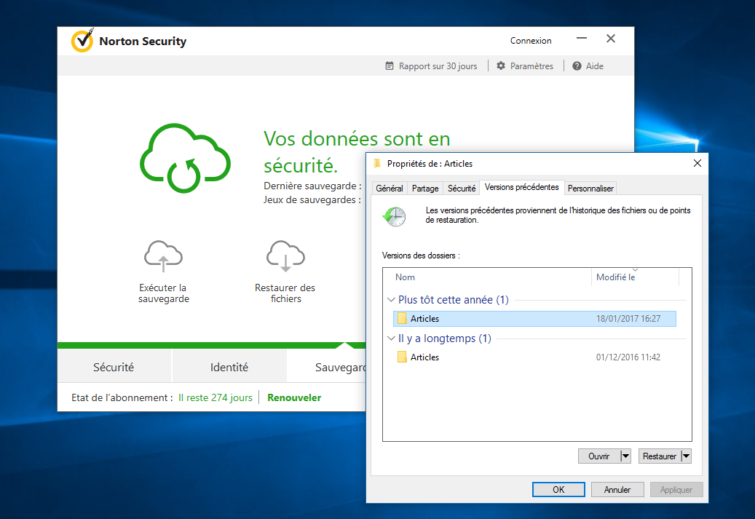Click folder icon of Articles dated 18/01/2017

point(402,318)
